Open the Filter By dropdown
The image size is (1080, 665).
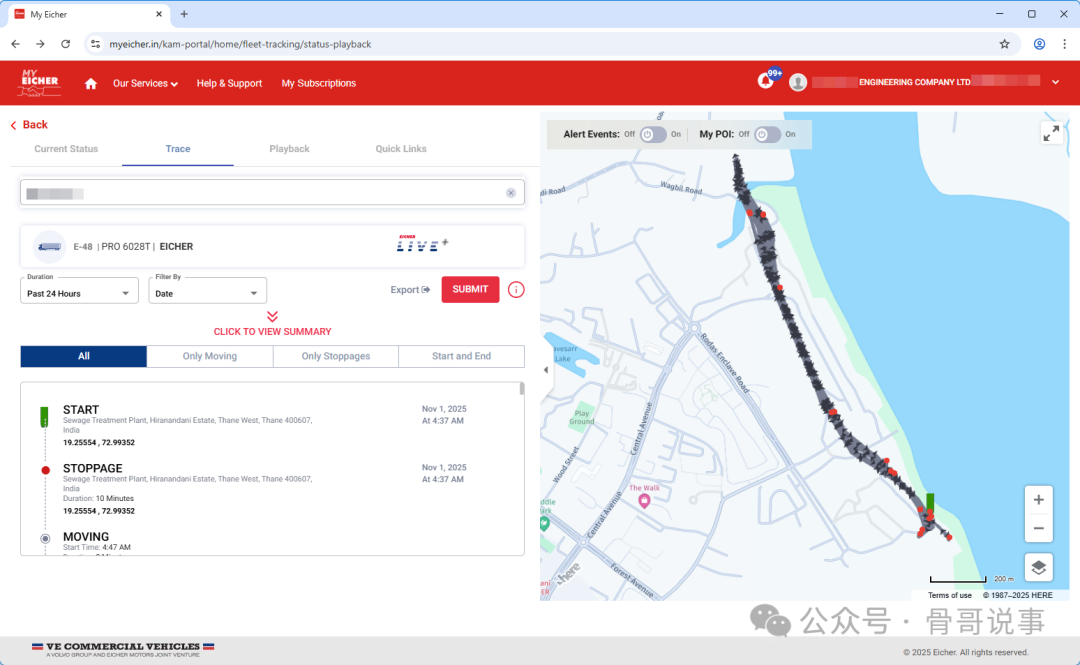click(207, 291)
